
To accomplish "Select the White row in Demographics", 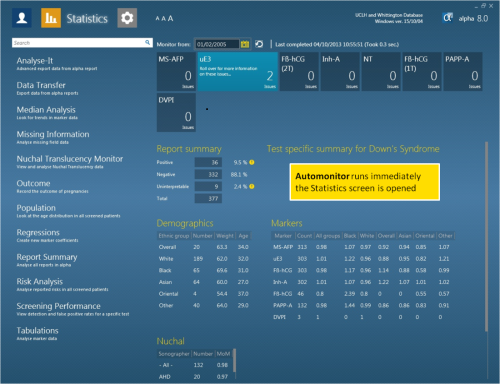I will click(x=204, y=259).
